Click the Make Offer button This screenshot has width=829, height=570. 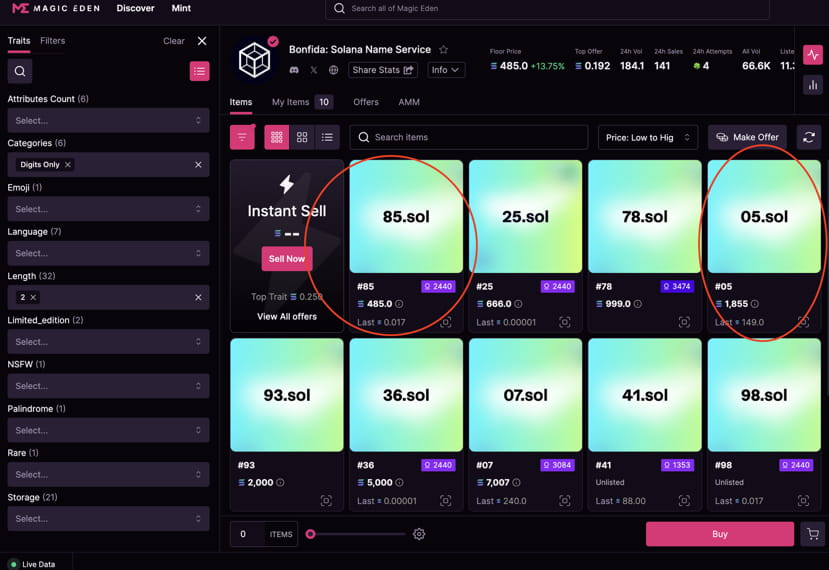747,137
